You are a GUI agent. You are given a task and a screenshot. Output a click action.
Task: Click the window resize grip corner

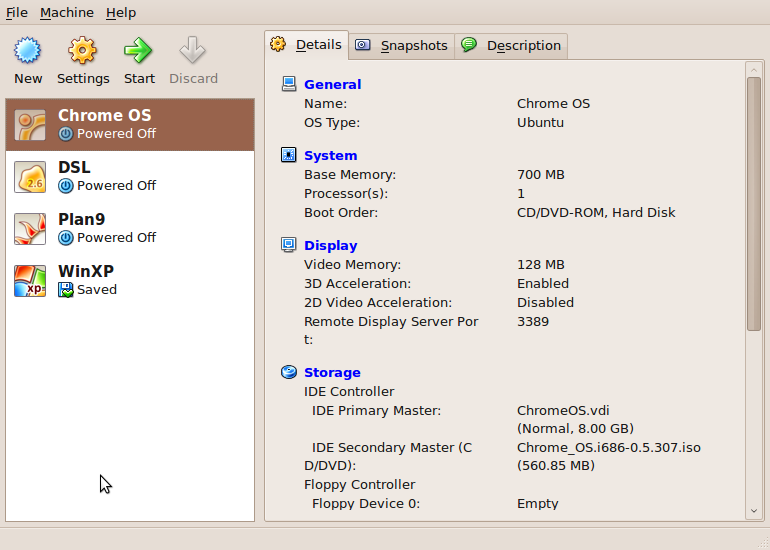click(764, 544)
